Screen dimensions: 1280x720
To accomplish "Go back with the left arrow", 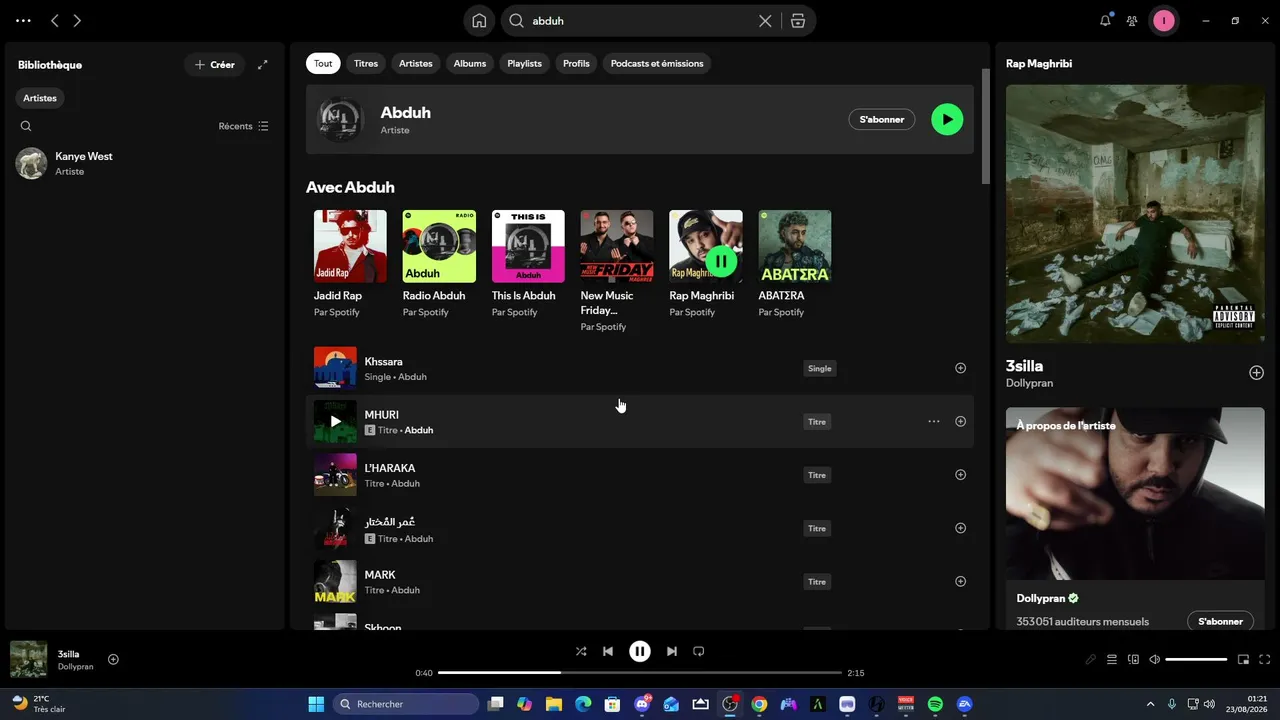I will click(55, 20).
